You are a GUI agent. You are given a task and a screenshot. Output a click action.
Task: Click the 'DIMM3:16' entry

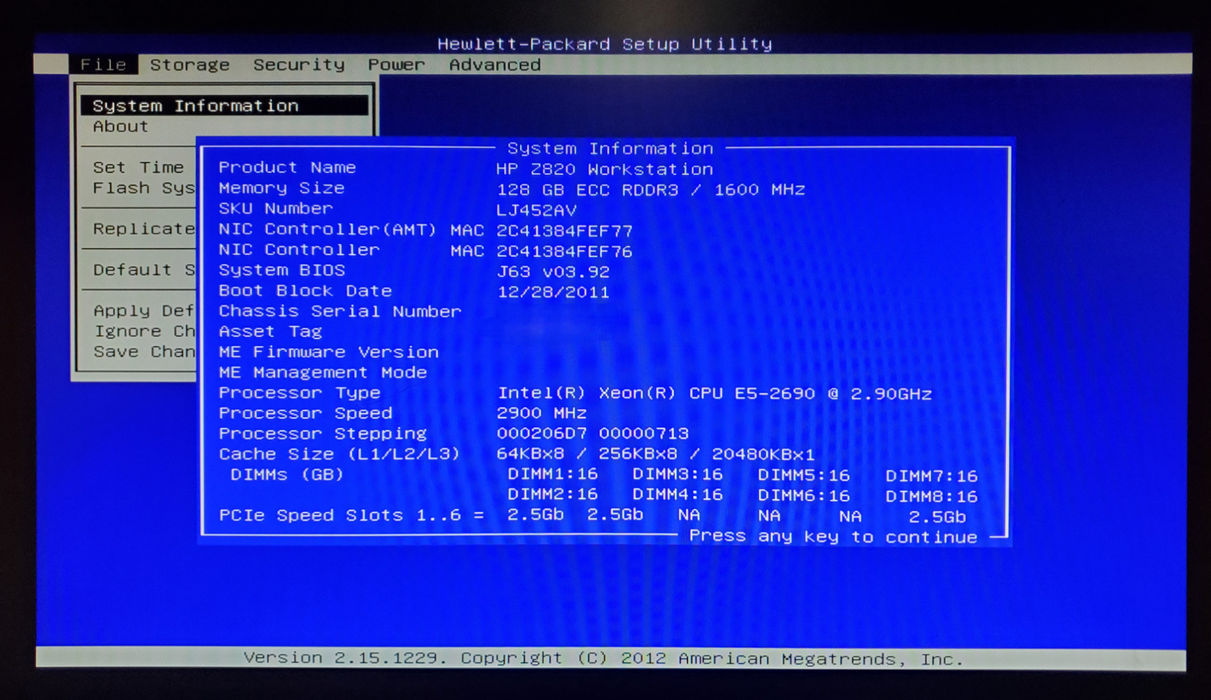[678, 475]
